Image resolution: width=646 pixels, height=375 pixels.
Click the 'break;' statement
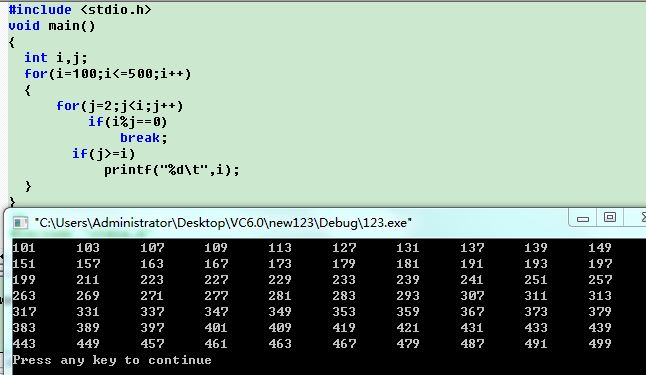144,138
